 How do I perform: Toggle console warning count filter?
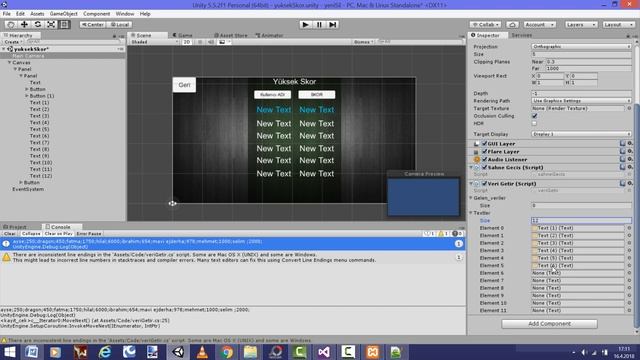(443, 234)
